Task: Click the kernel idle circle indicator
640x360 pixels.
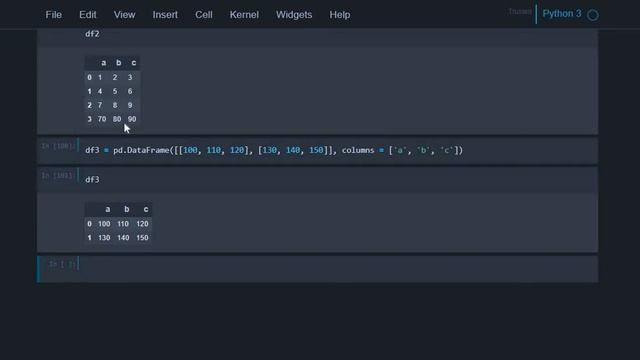Action: click(x=593, y=15)
